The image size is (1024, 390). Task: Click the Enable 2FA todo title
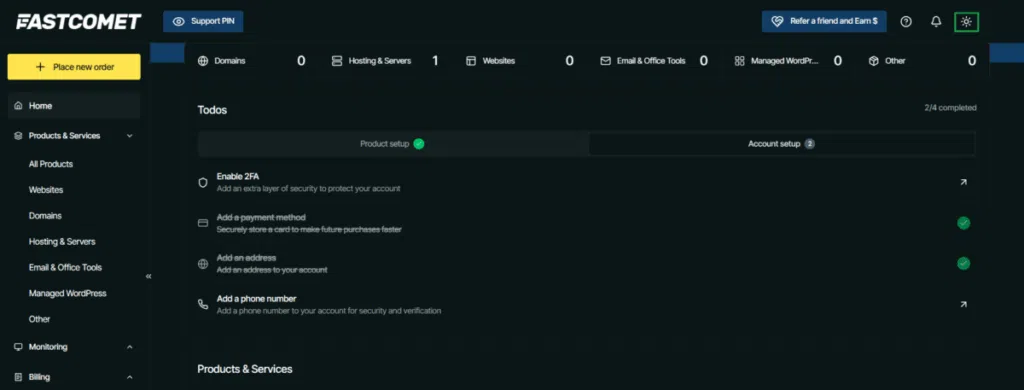click(238, 176)
